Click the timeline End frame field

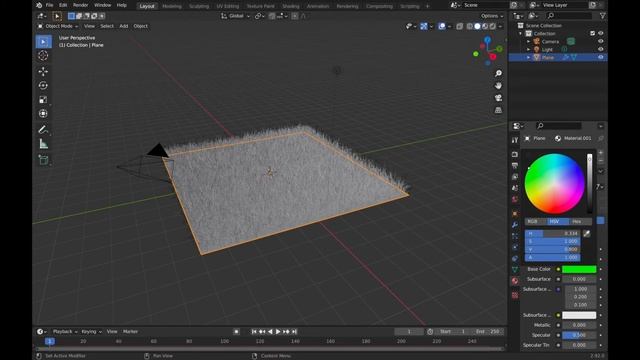click(488, 331)
